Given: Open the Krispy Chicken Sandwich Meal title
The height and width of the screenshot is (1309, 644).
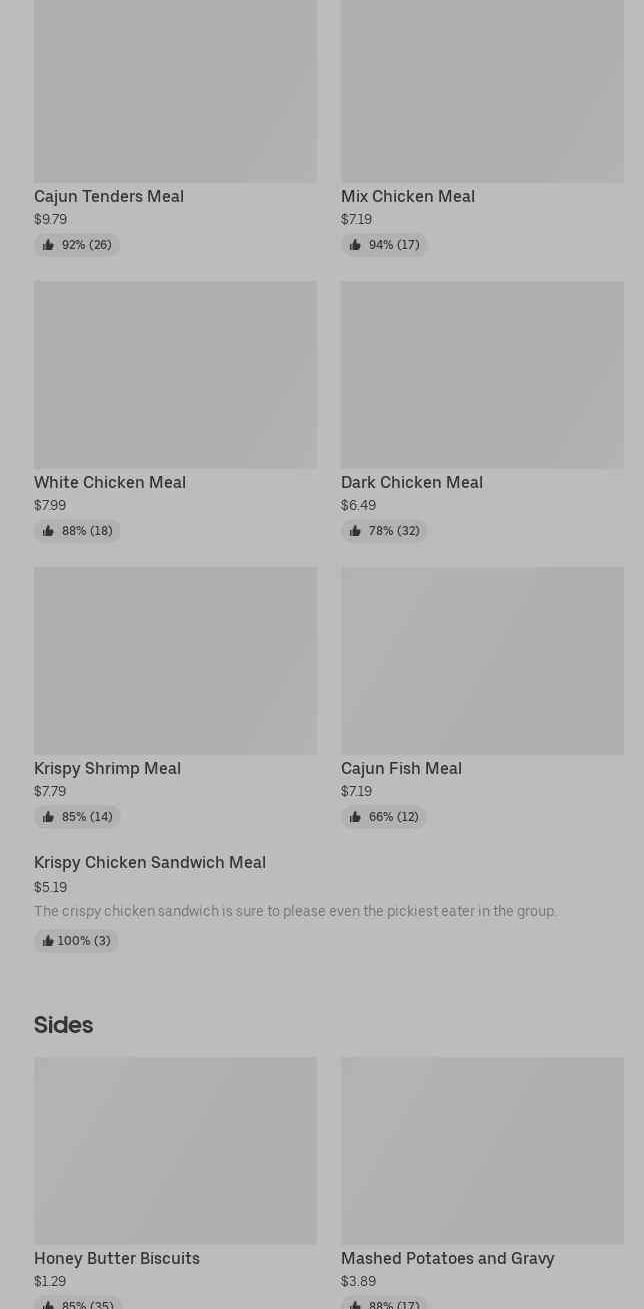Looking at the screenshot, I should click(150, 862).
